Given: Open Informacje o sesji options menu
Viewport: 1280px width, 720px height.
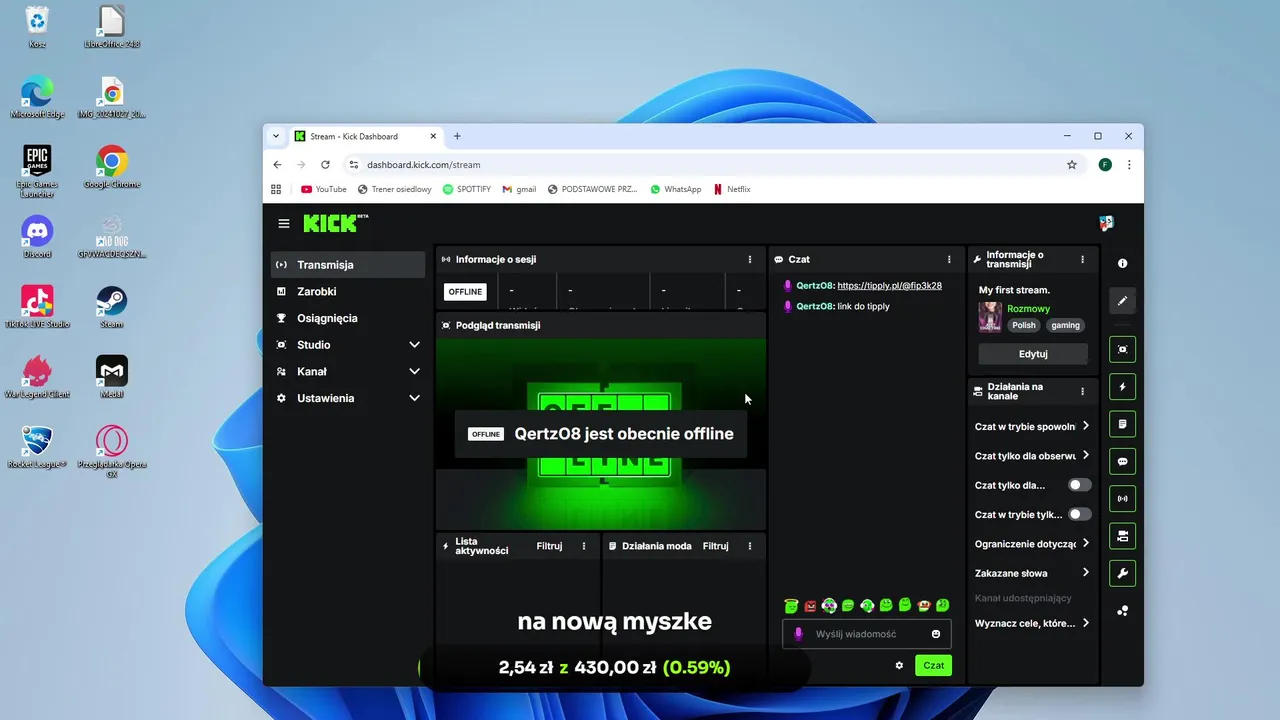Looking at the screenshot, I should 750,259.
